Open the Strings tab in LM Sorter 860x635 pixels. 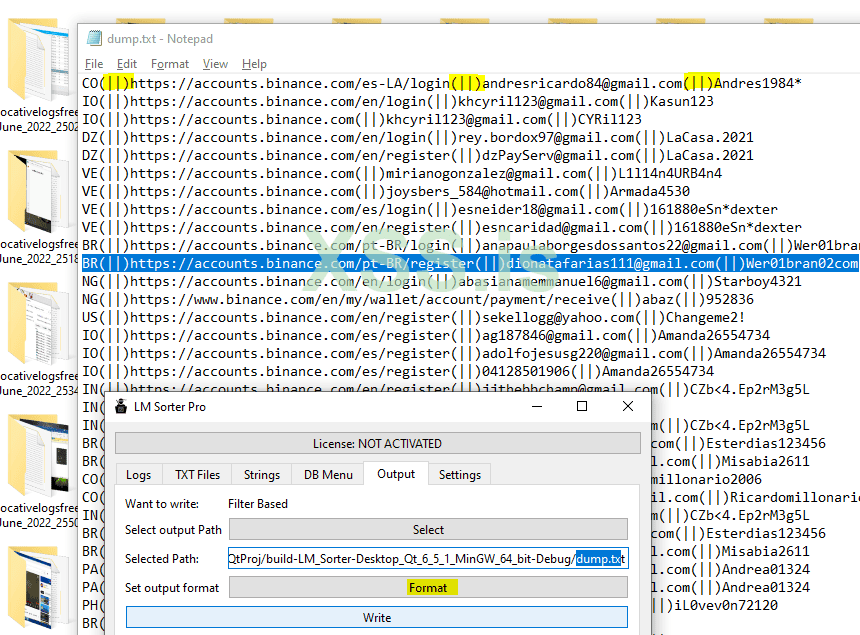coord(262,475)
